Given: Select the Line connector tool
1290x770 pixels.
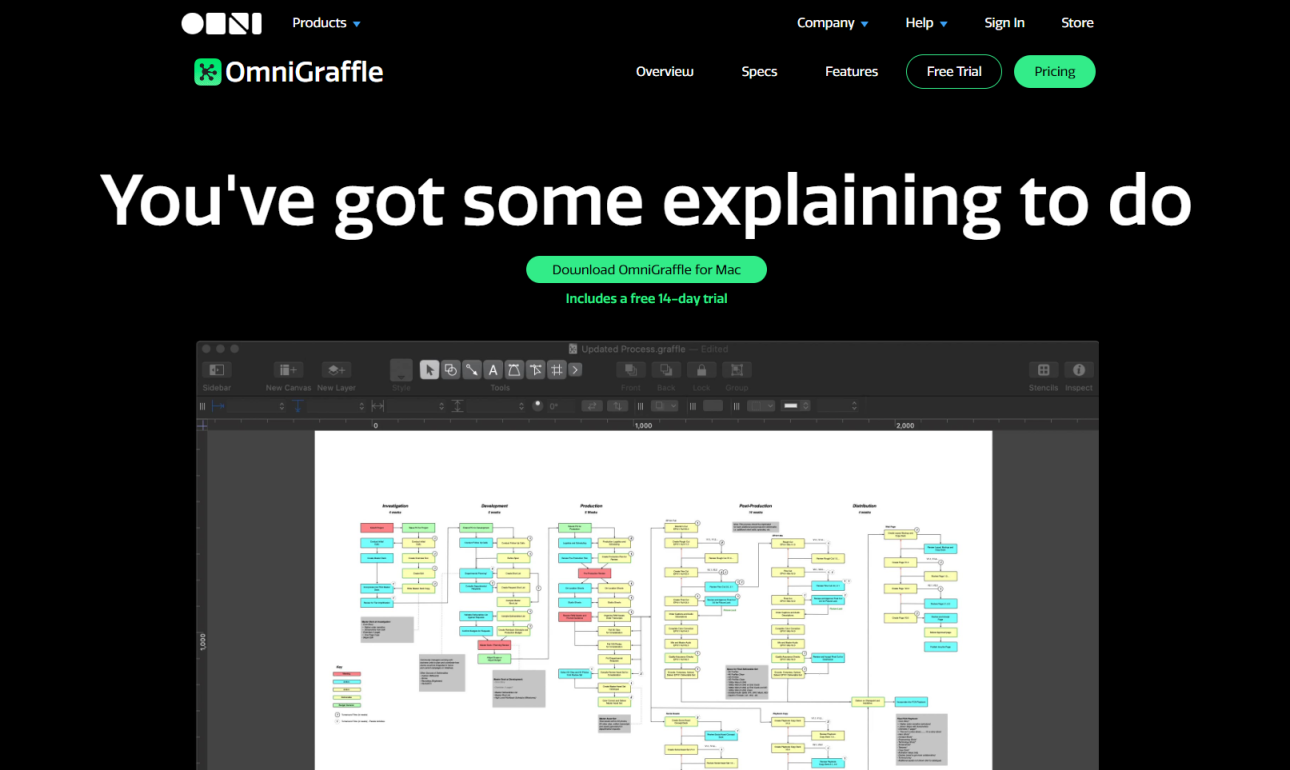Looking at the screenshot, I should pyautogui.click(x=471, y=370).
